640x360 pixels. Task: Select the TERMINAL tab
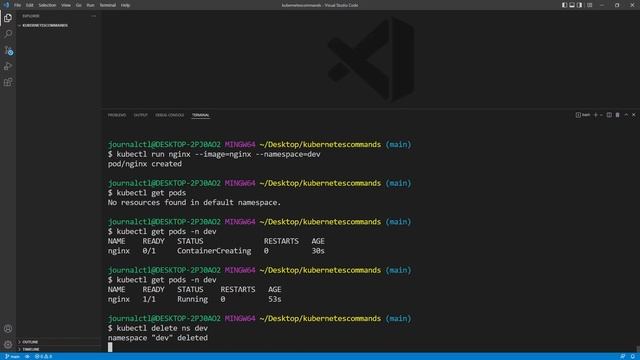(x=200, y=115)
